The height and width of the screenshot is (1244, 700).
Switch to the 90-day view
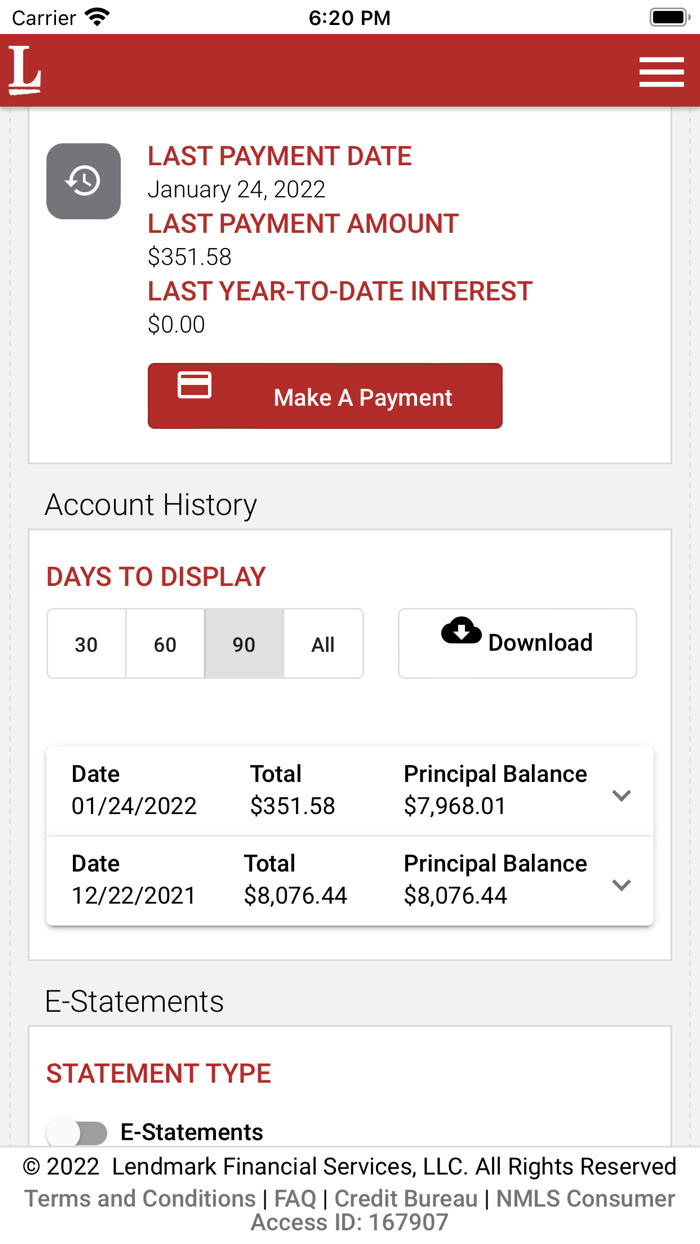pos(243,644)
